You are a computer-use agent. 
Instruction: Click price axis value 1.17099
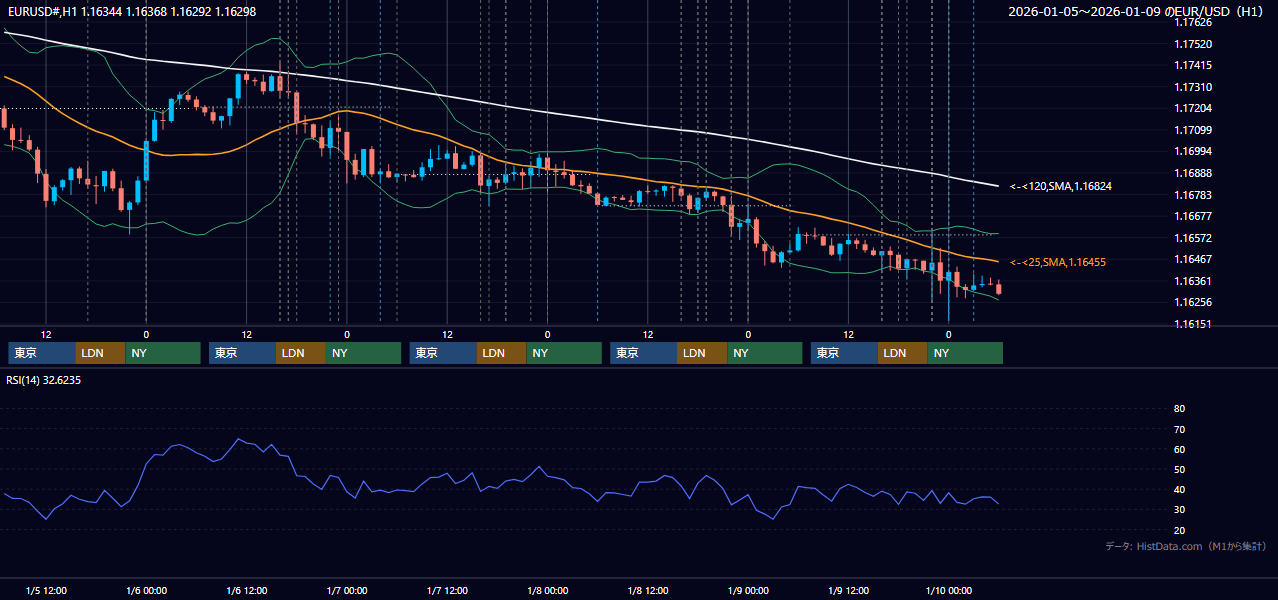point(1193,130)
